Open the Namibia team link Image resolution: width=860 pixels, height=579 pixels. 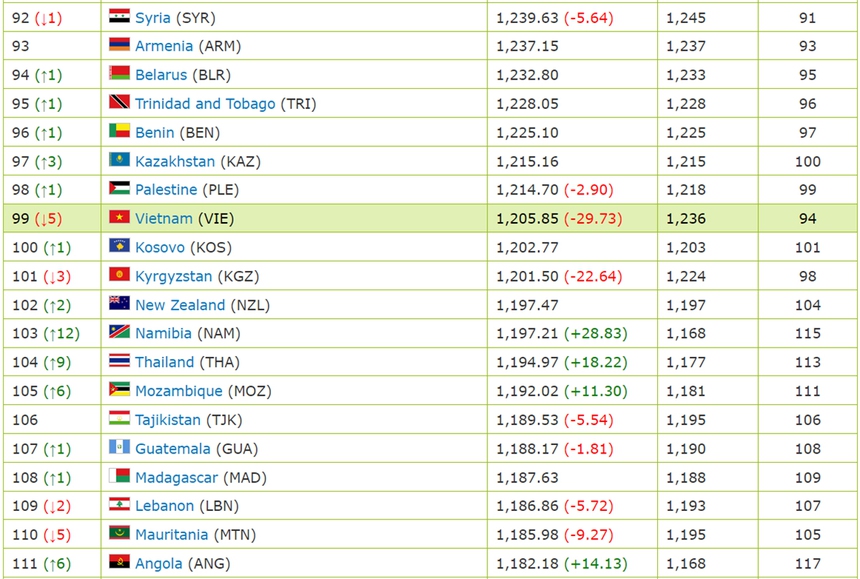(x=164, y=334)
